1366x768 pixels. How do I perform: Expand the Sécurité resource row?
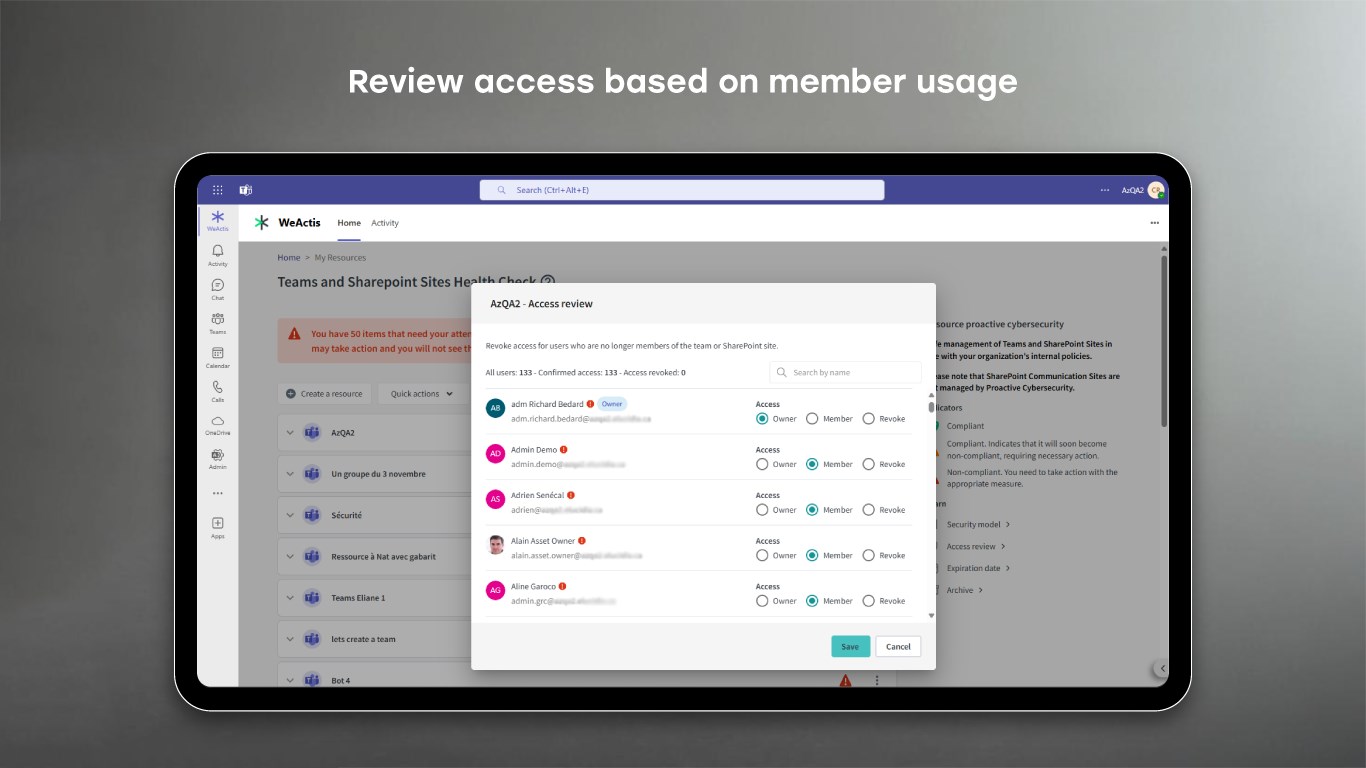tap(290, 515)
